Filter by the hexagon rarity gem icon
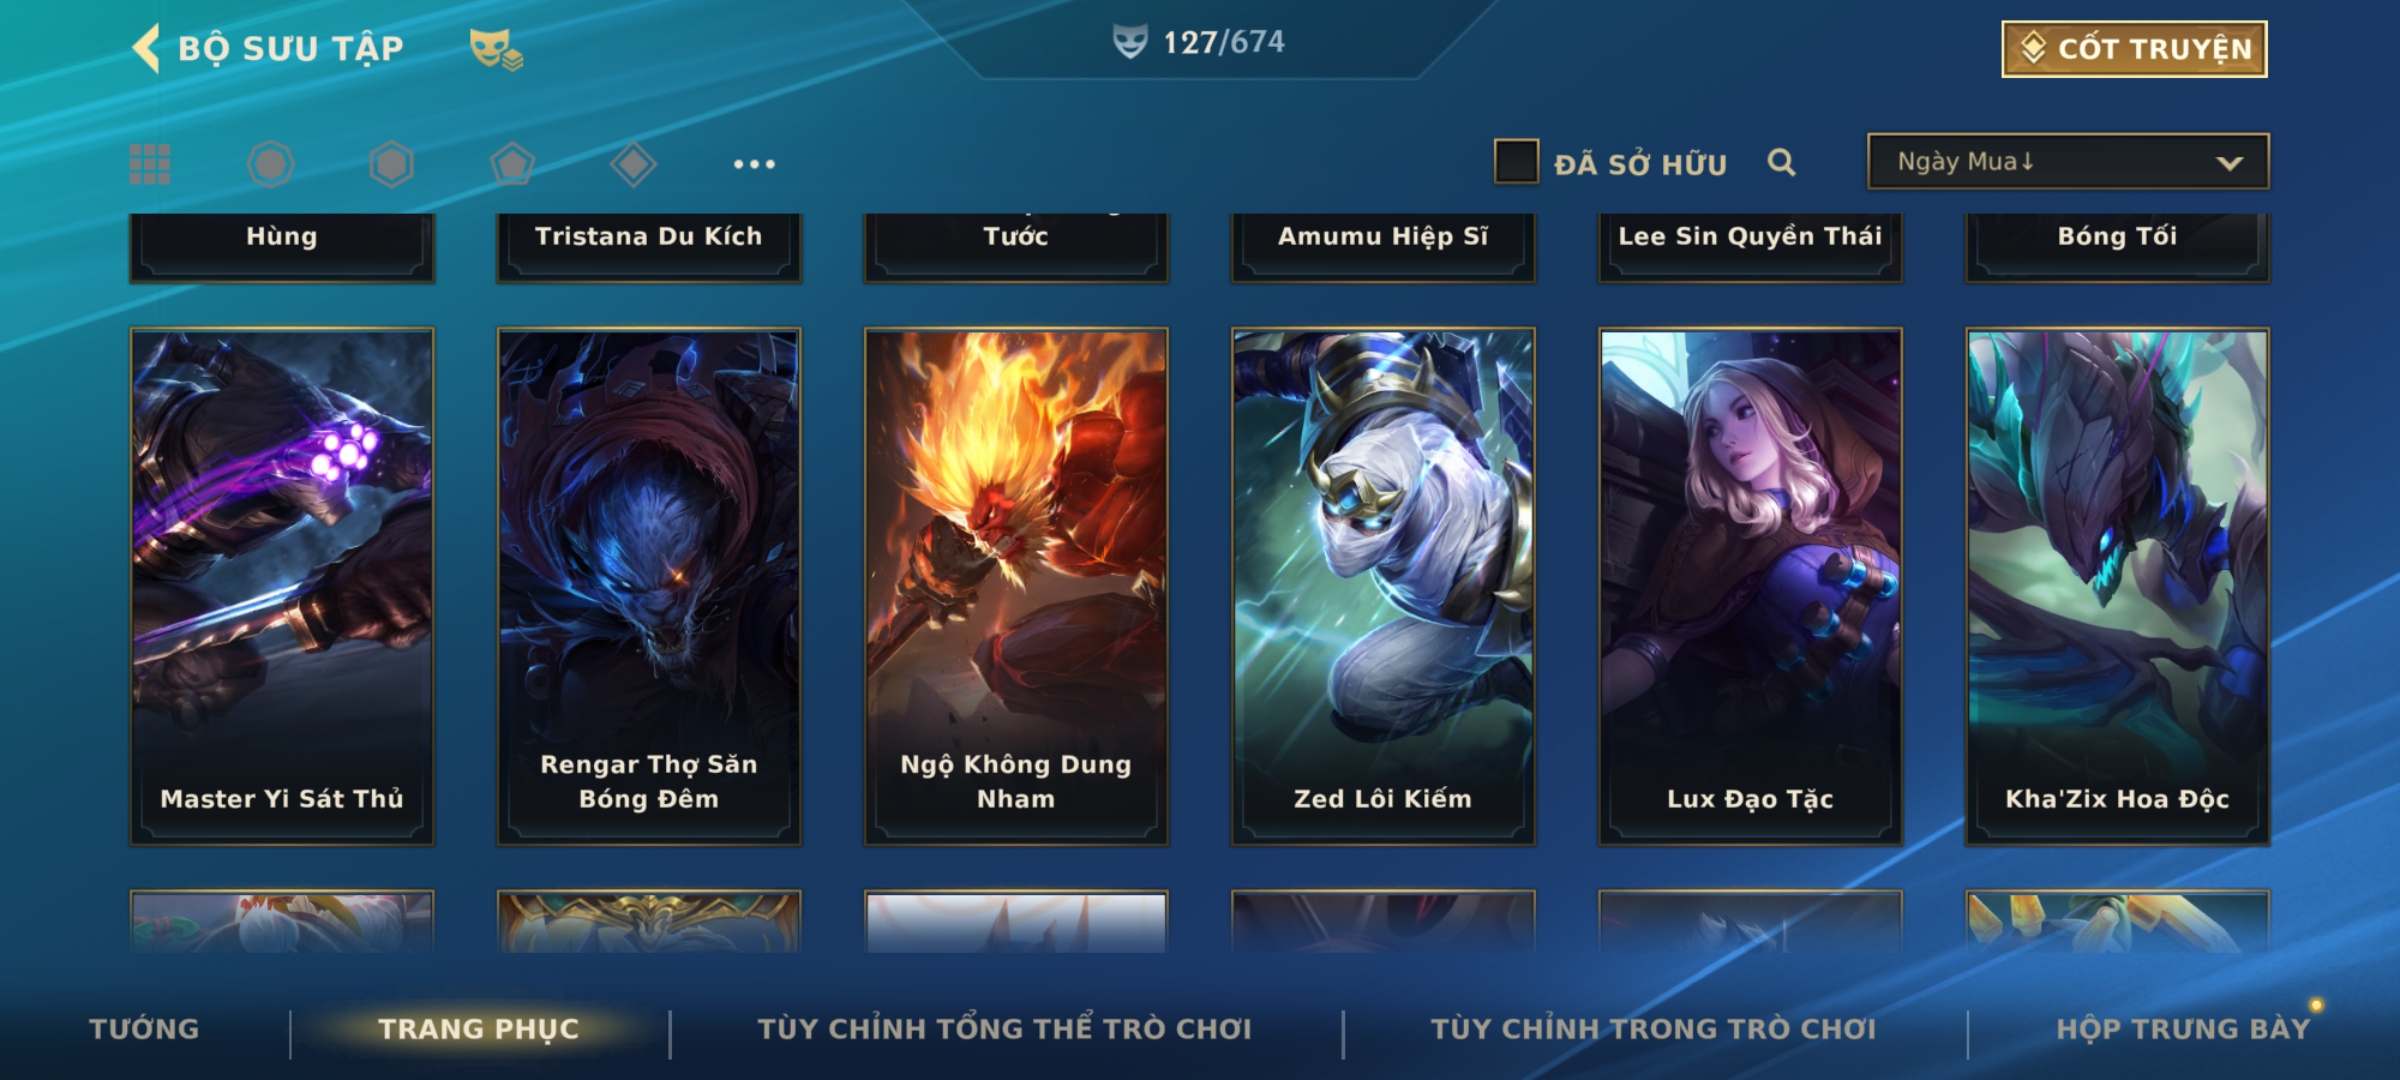 [391, 164]
